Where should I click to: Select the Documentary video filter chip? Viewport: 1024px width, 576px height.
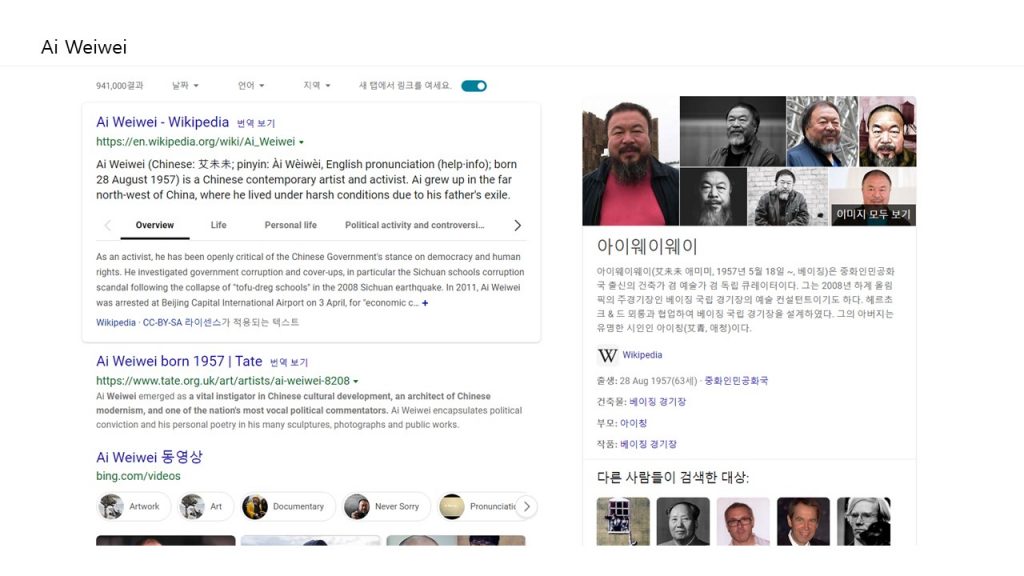point(287,507)
